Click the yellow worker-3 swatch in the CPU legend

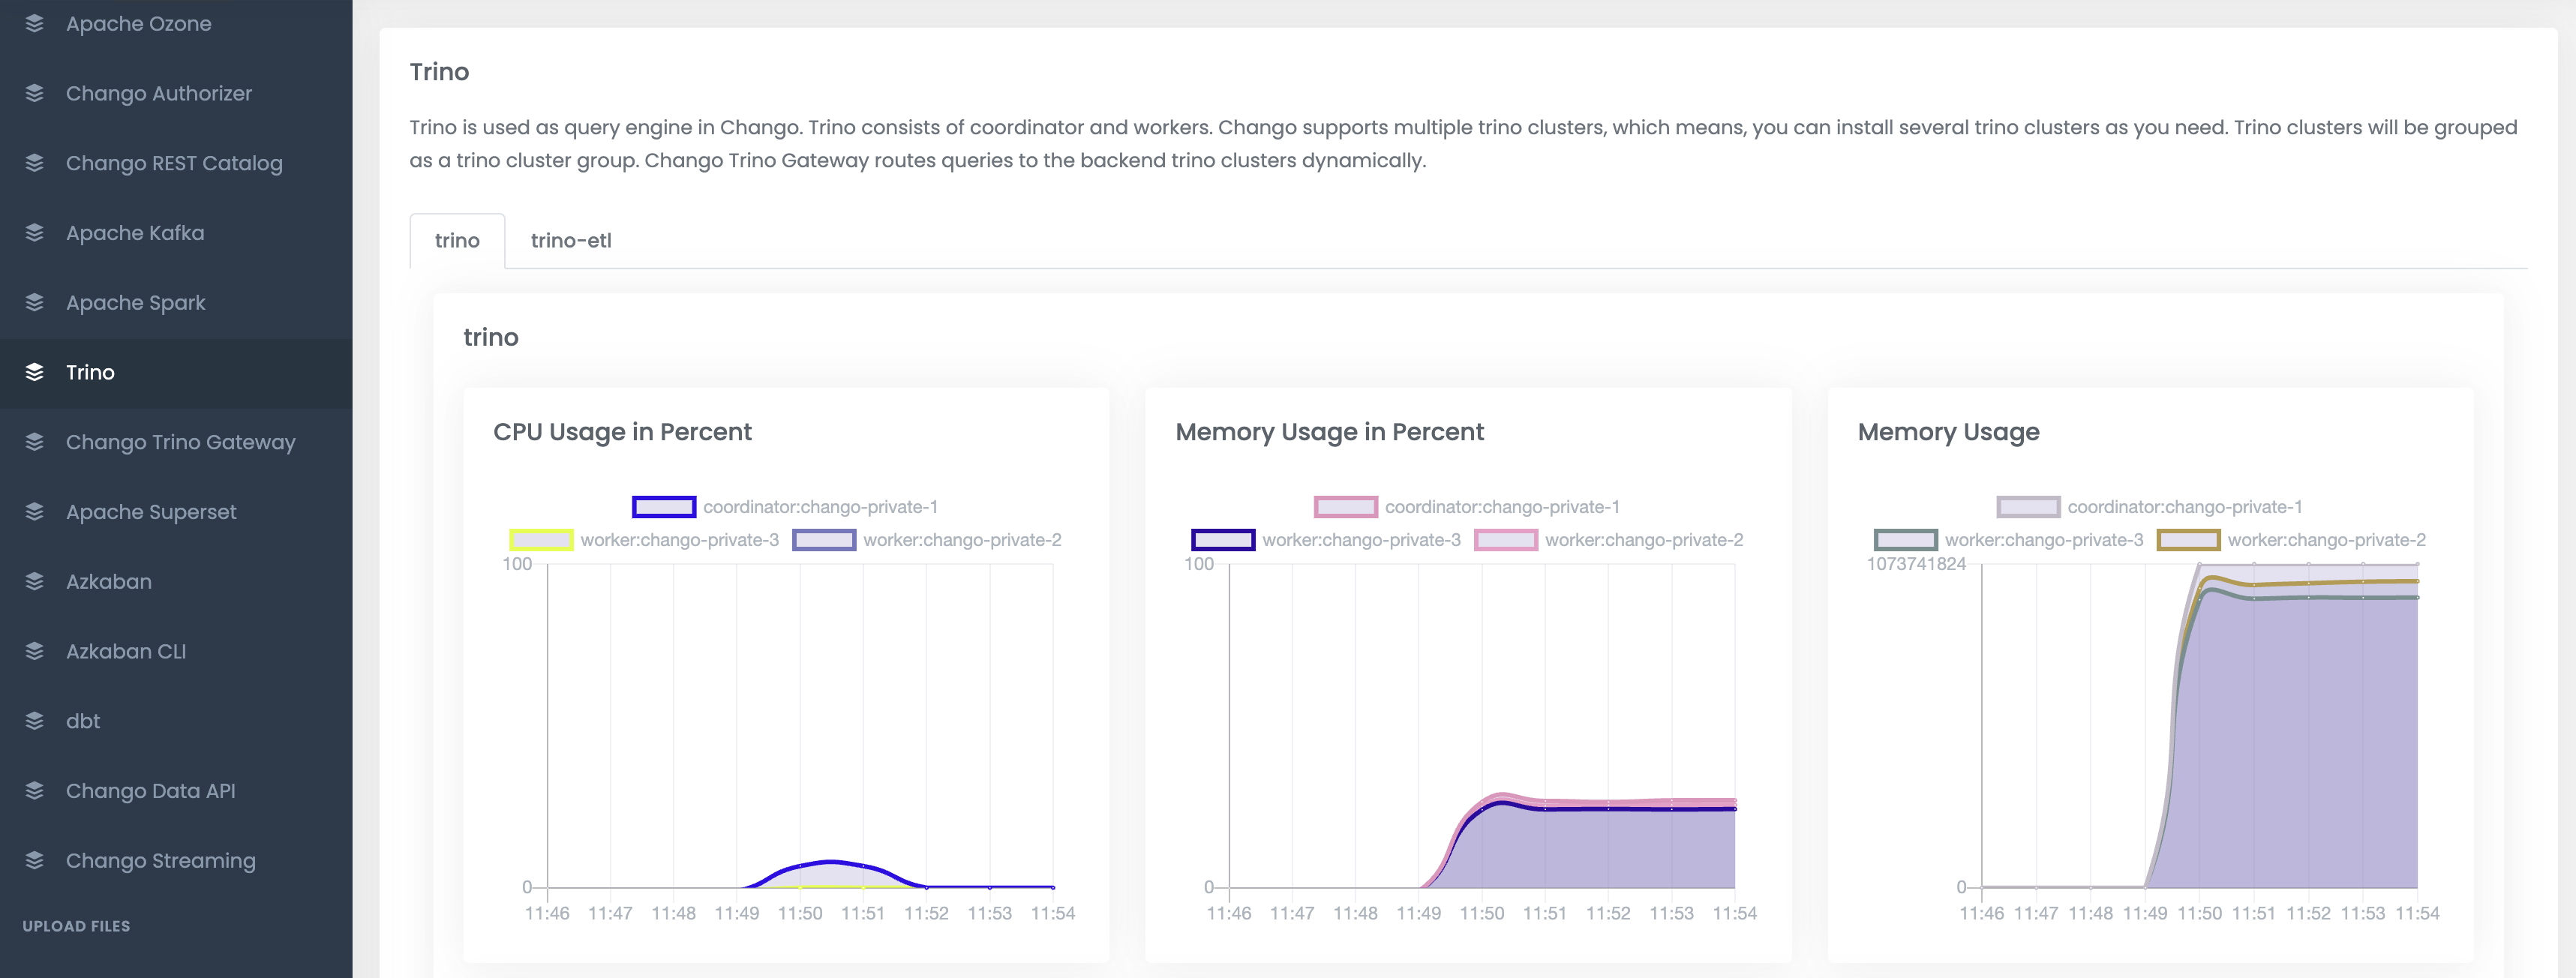541,540
